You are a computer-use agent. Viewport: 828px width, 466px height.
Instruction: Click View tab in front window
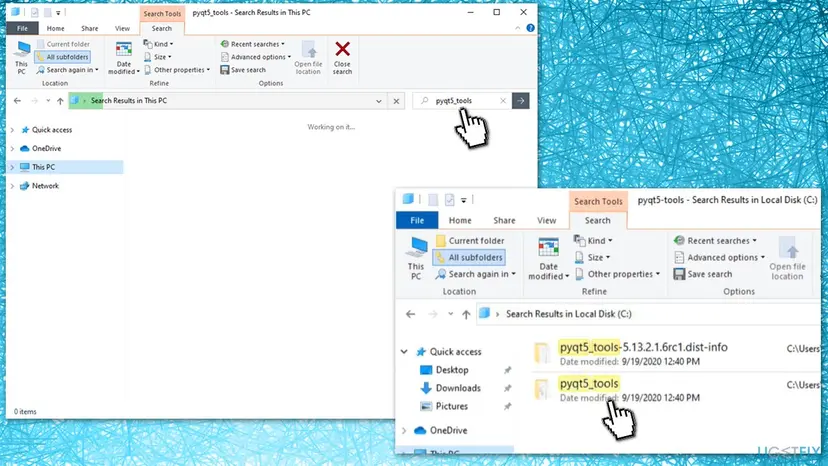click(547, 220)
